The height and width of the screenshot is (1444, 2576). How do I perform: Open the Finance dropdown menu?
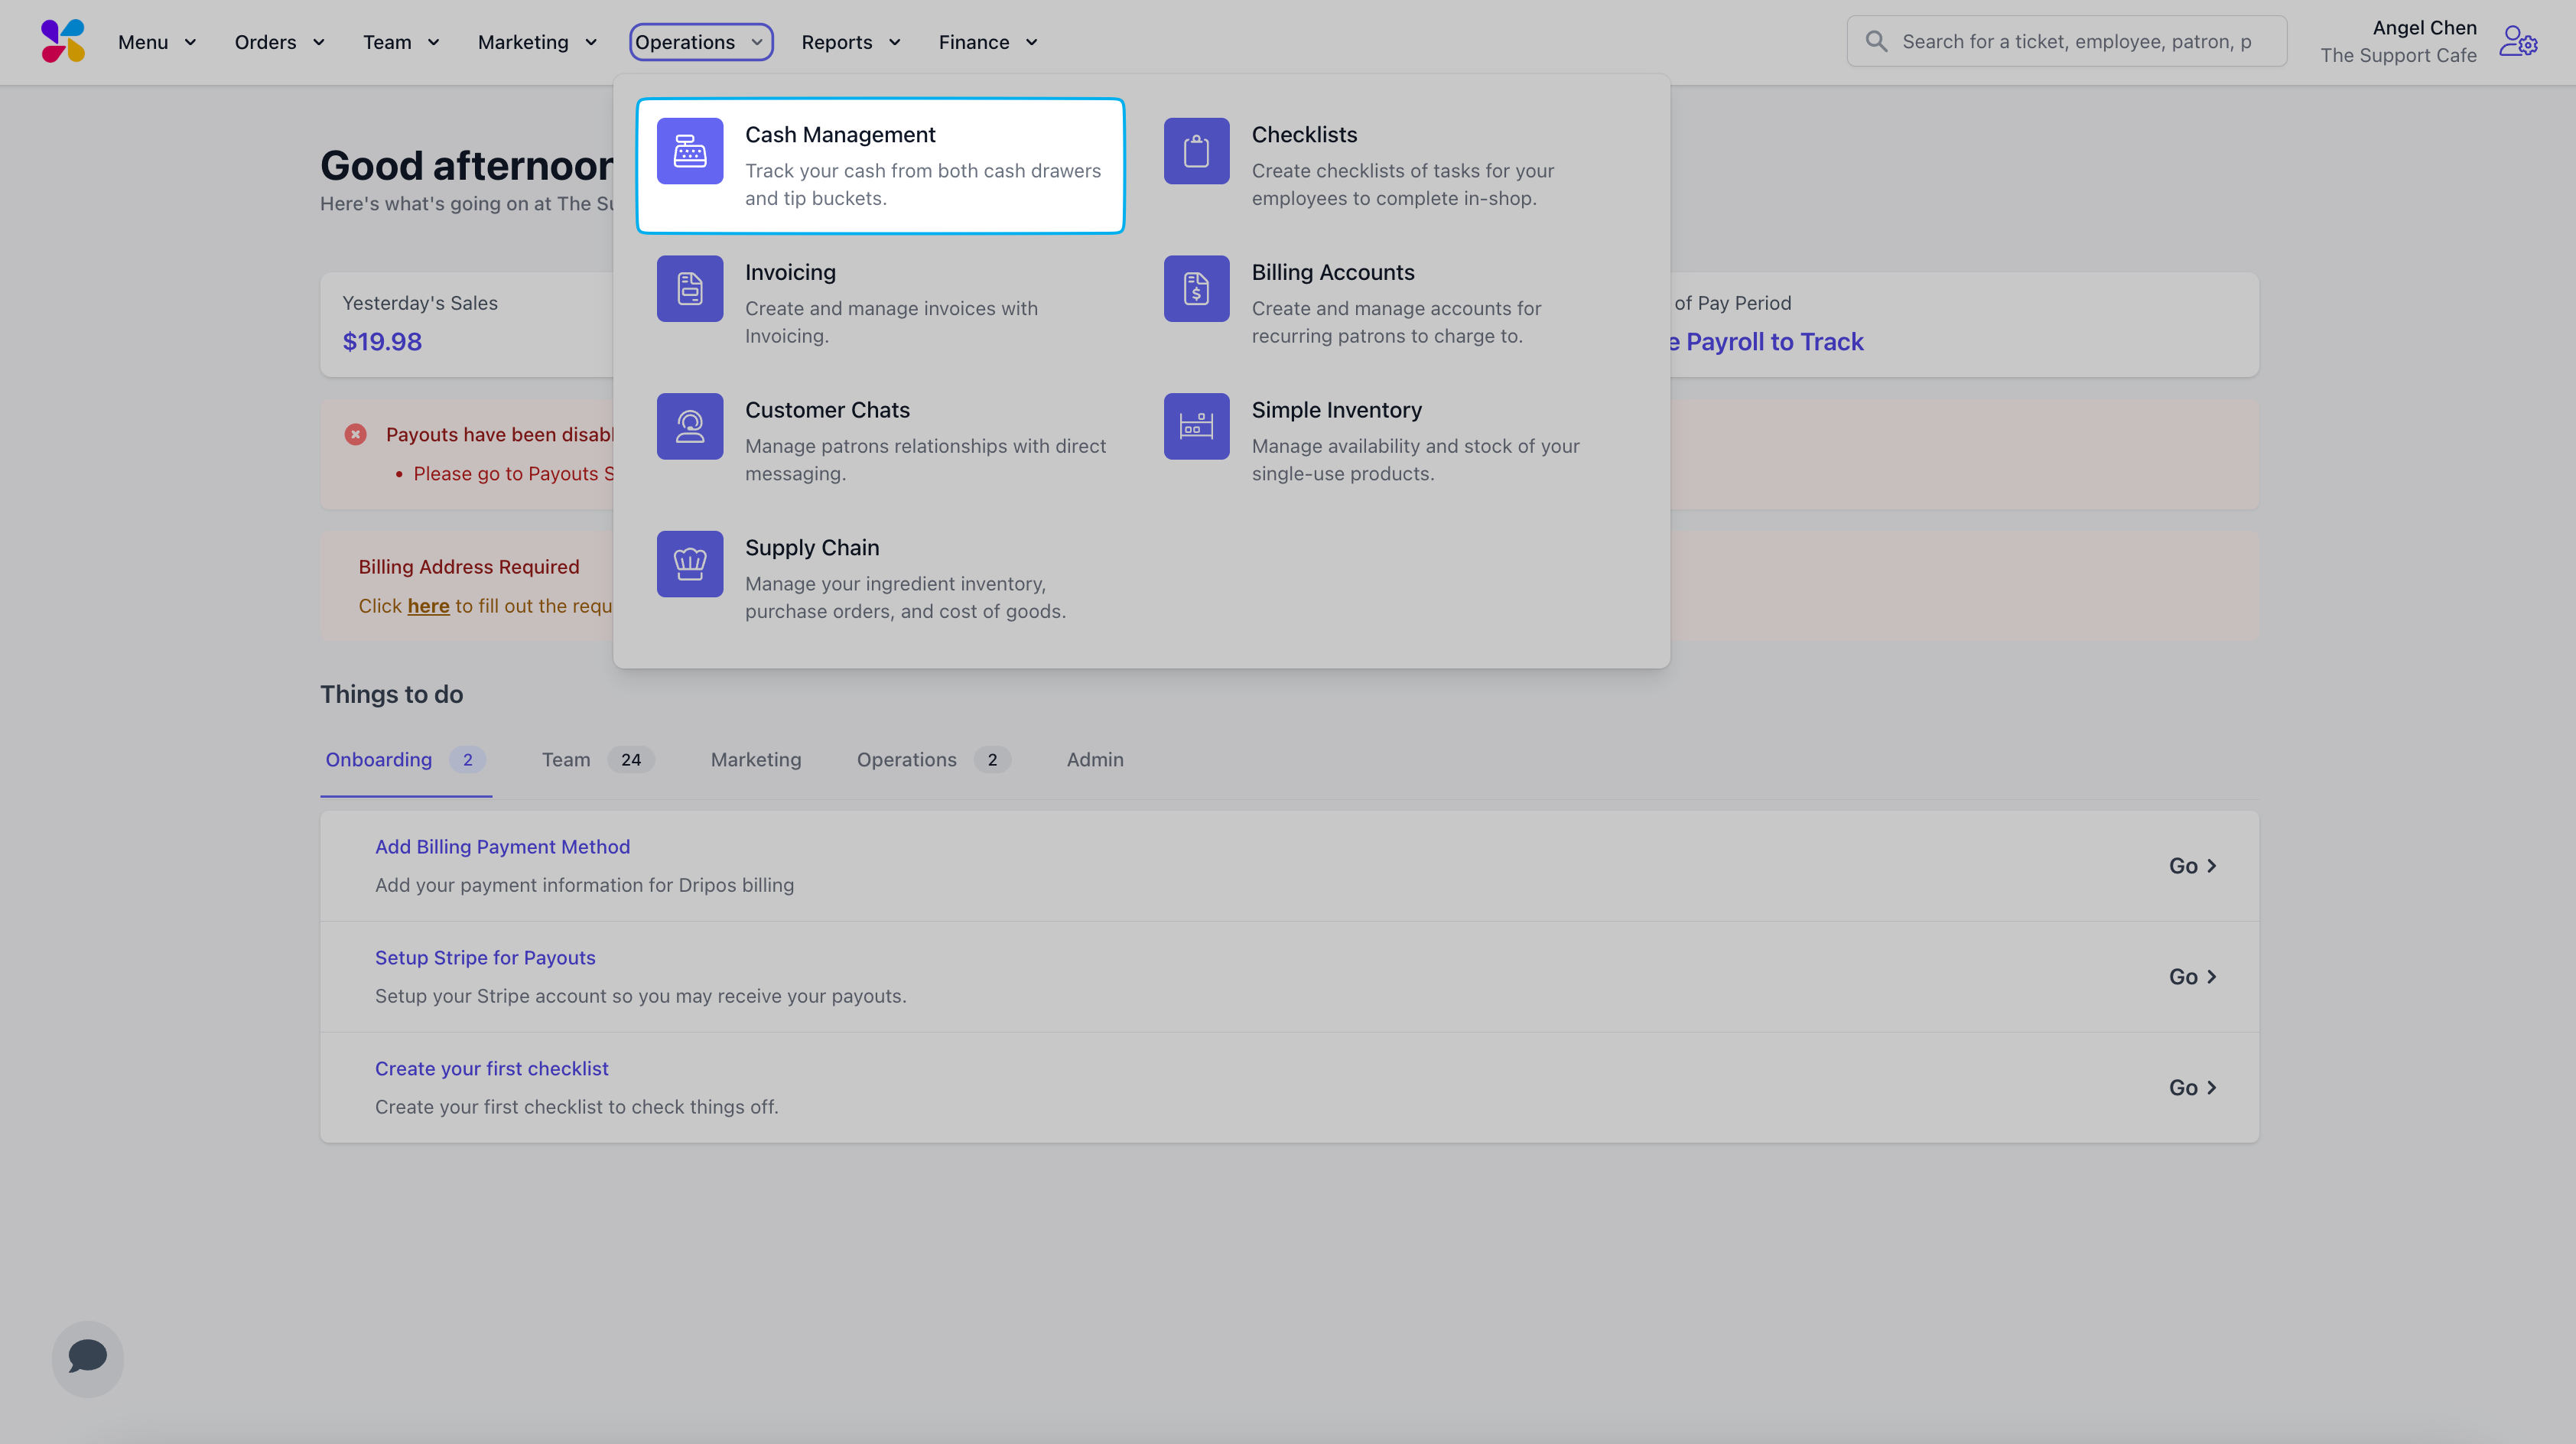tap(987, 42)
